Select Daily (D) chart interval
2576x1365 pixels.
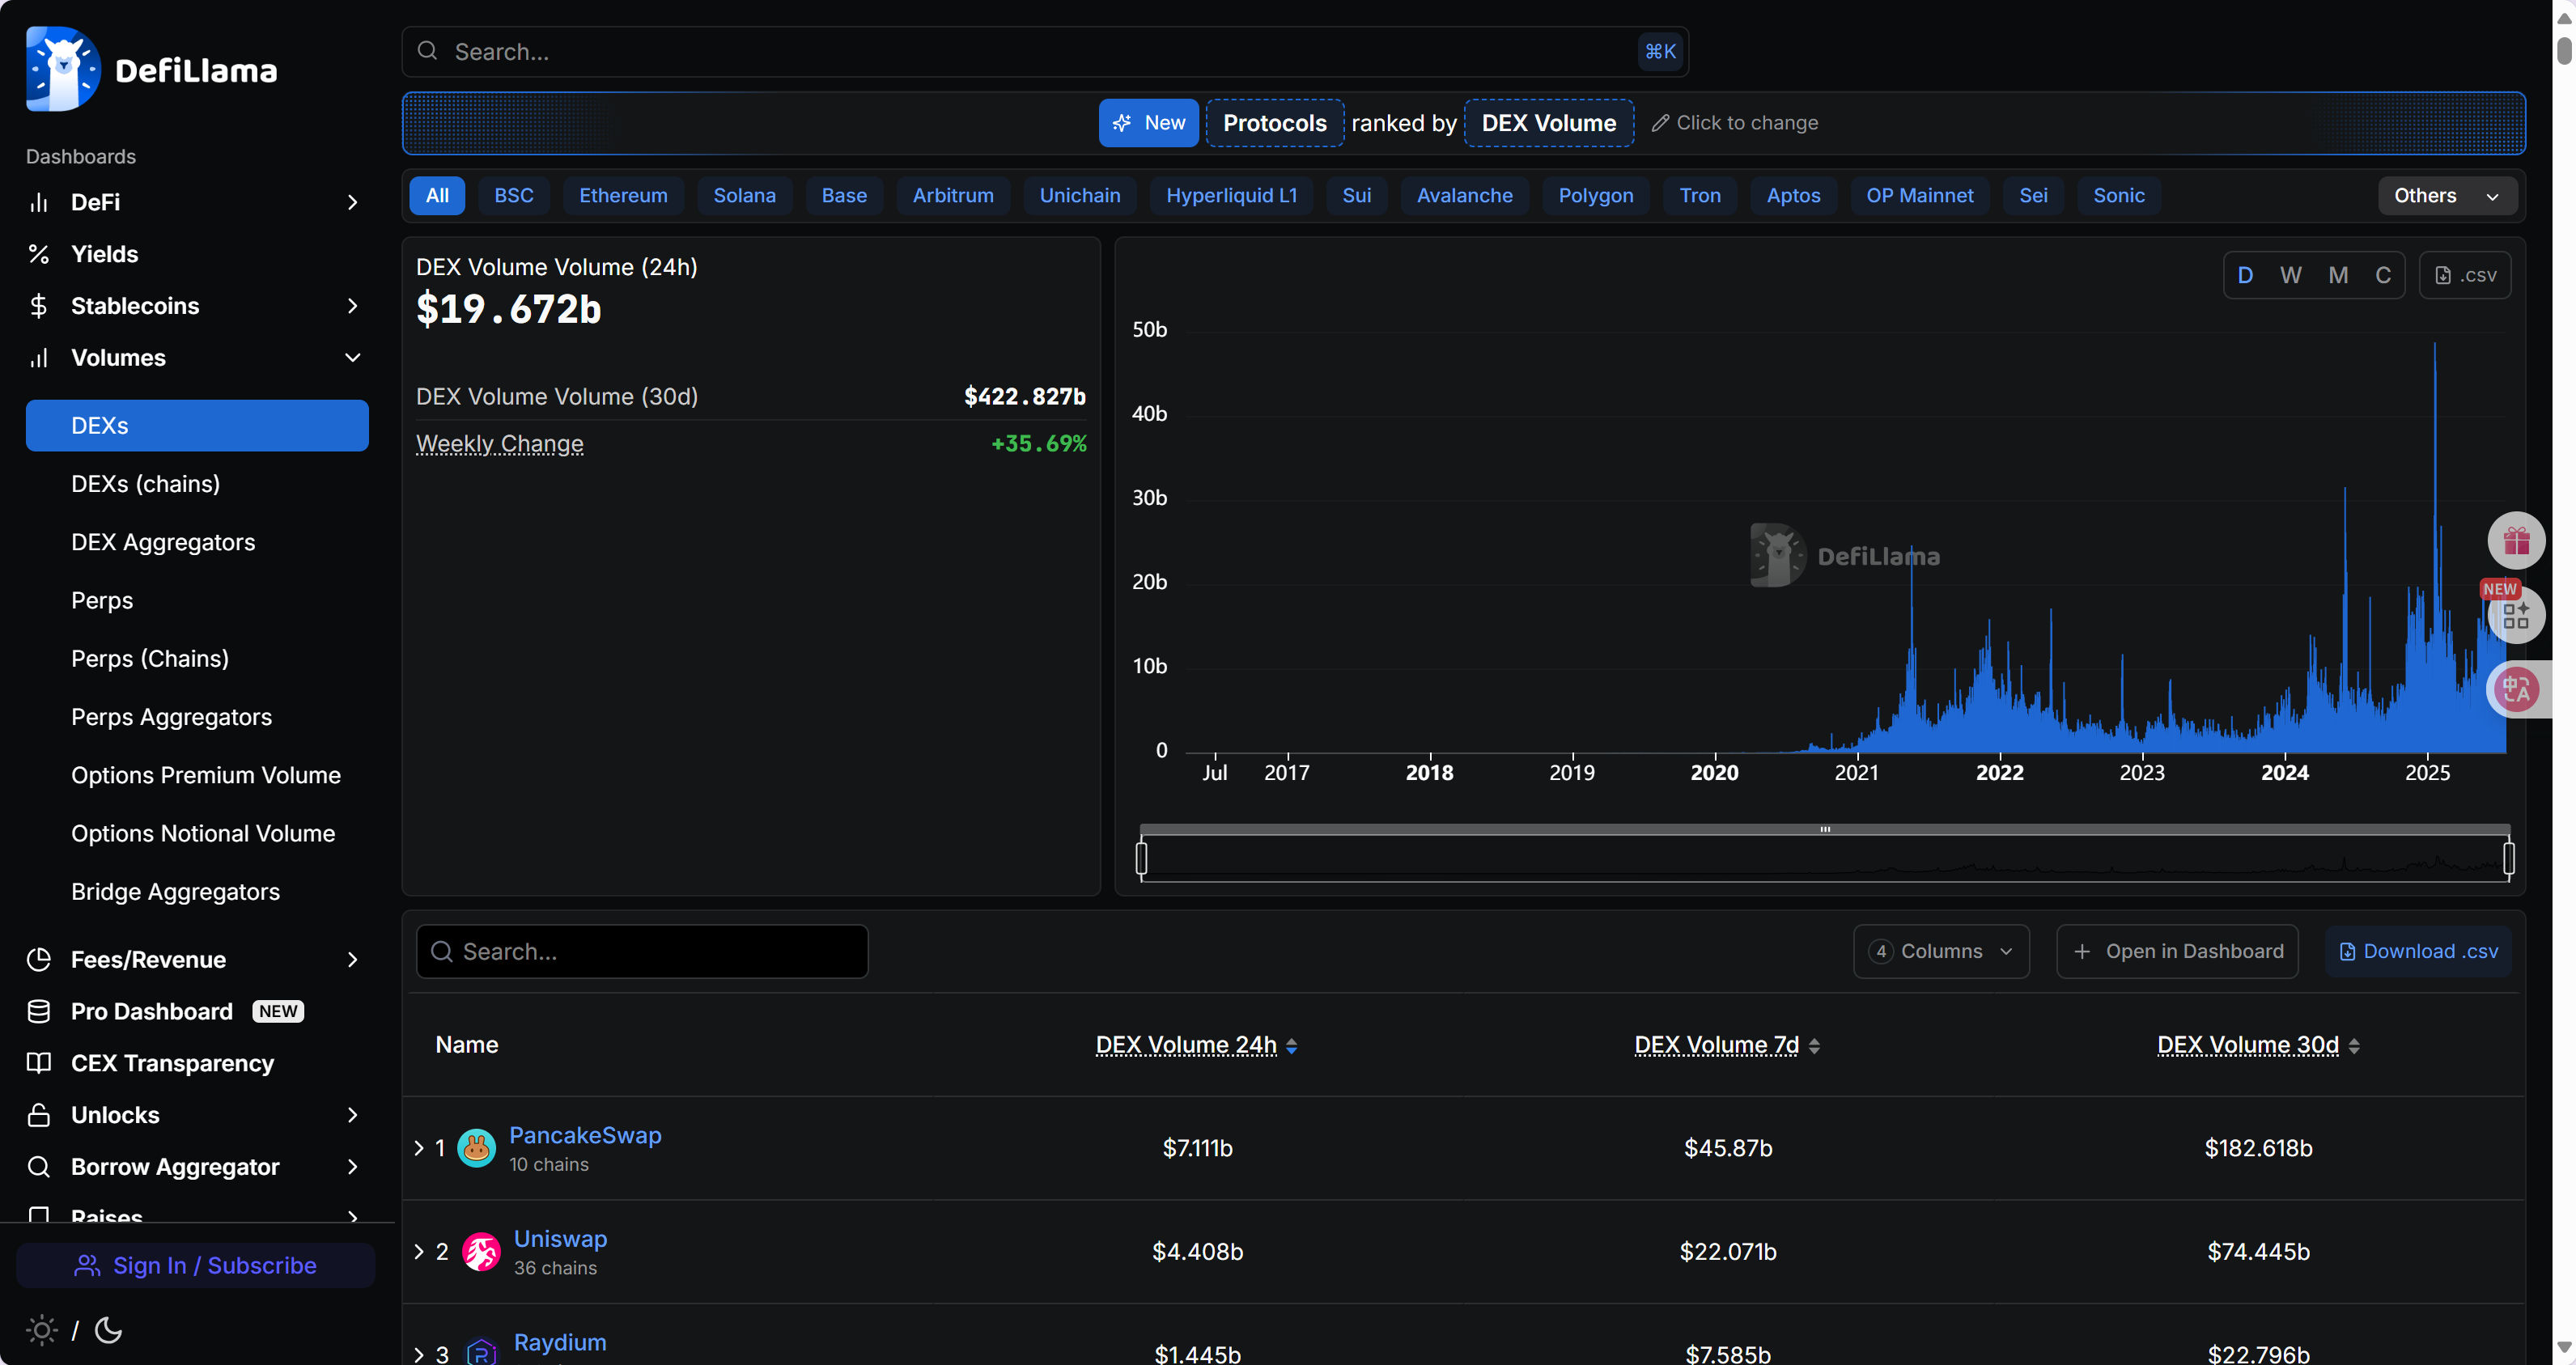(2245, 275)
